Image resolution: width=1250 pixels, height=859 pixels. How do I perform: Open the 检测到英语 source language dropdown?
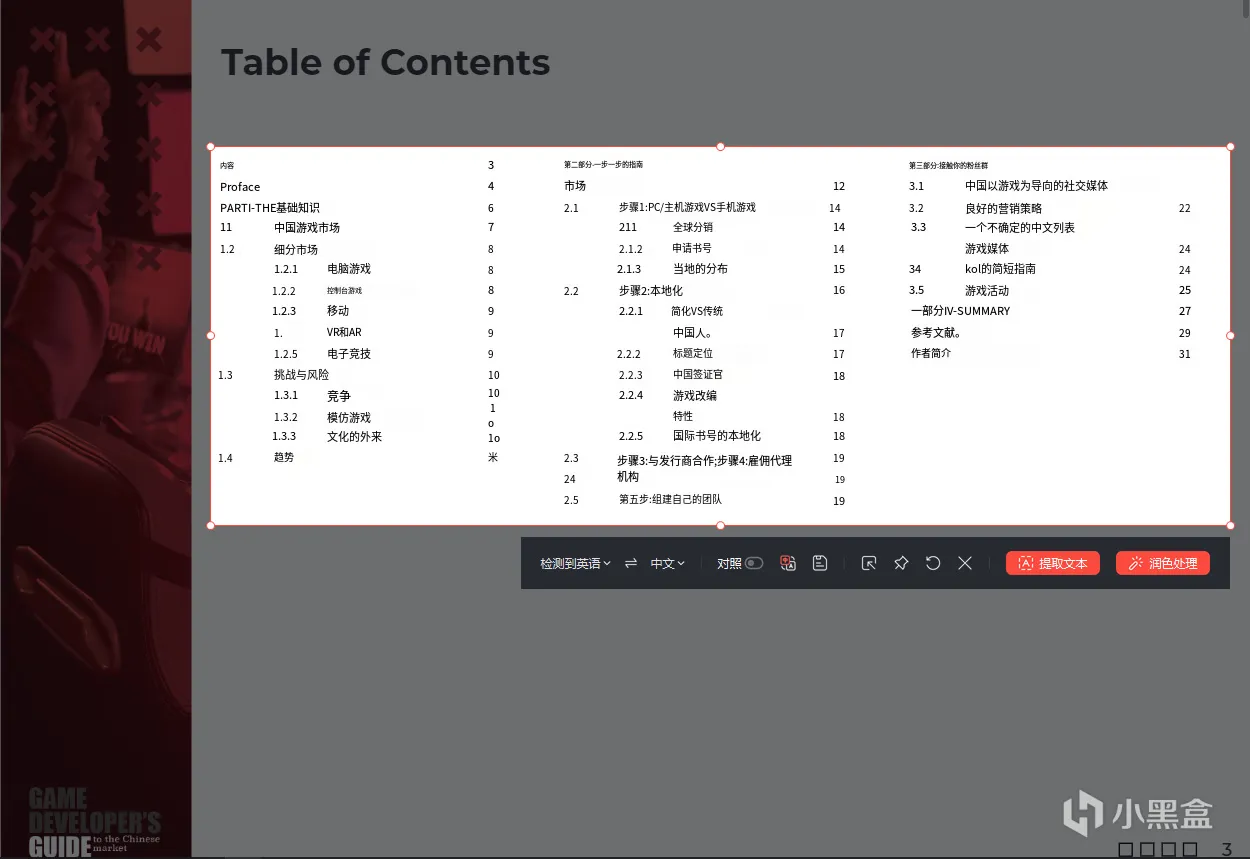pyautogui.click(x=575, y=563)
